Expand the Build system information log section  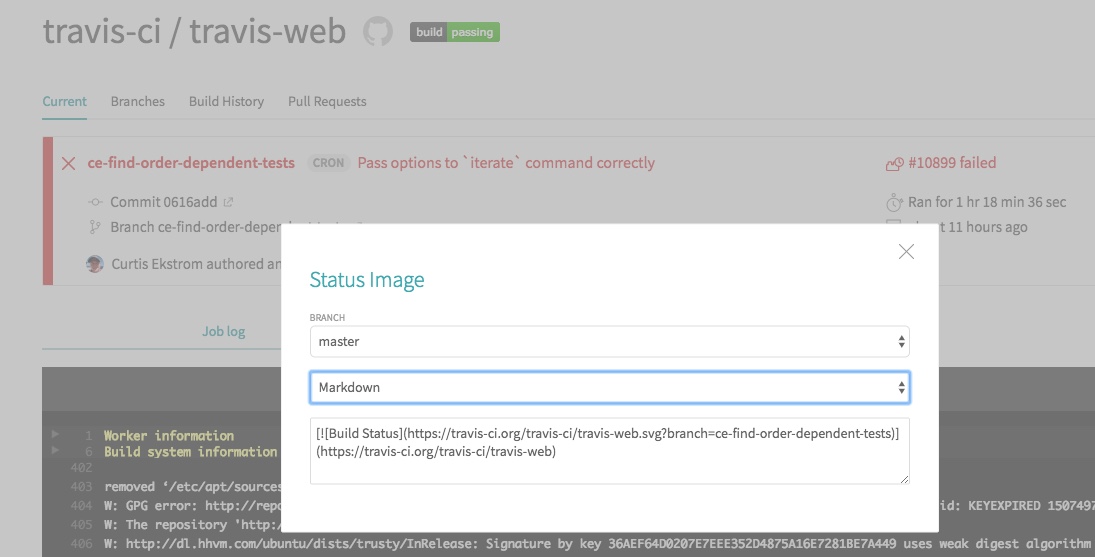click(54, 452)
